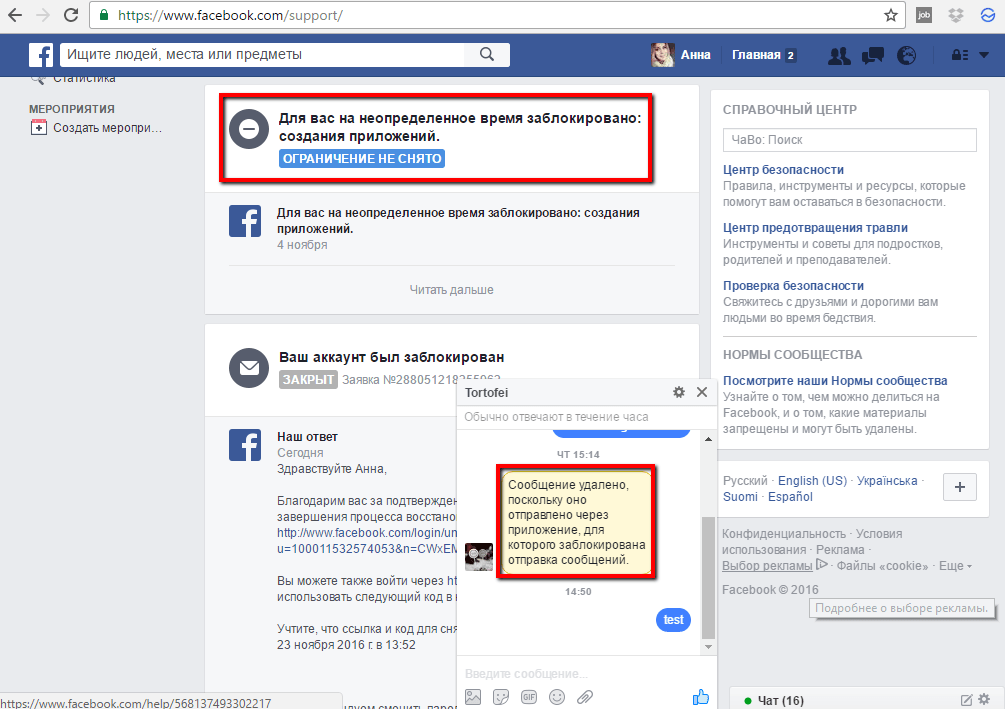Click the Facebook logo in the top bar

pyautogui.click(x=41, y=54)
